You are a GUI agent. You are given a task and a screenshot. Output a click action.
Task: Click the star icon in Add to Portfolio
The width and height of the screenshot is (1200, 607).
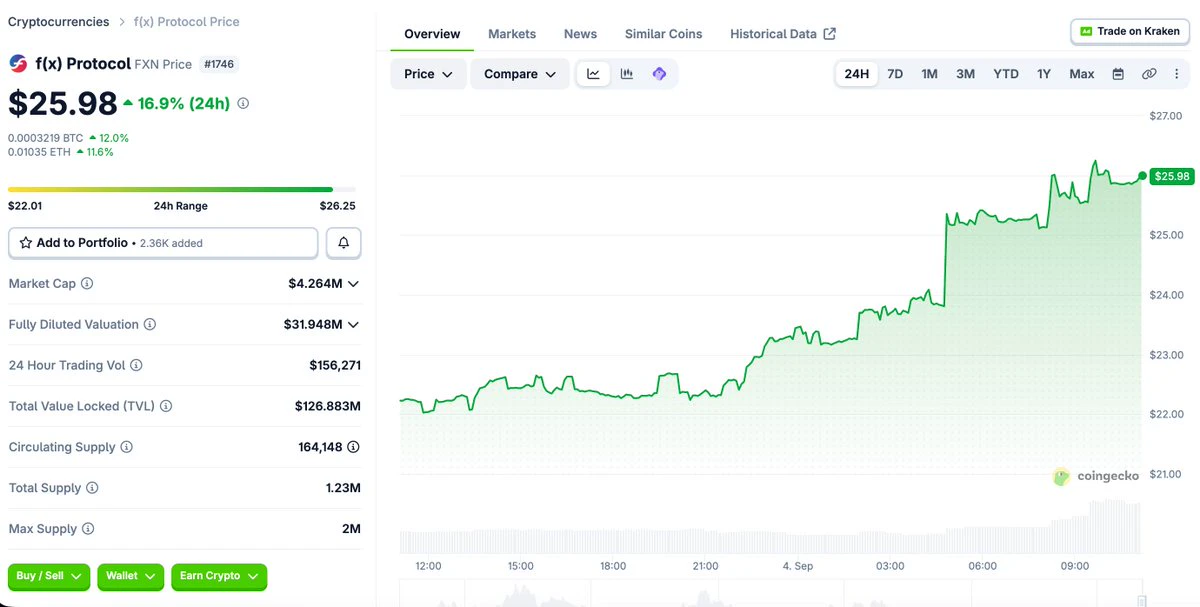click(26, 243)
